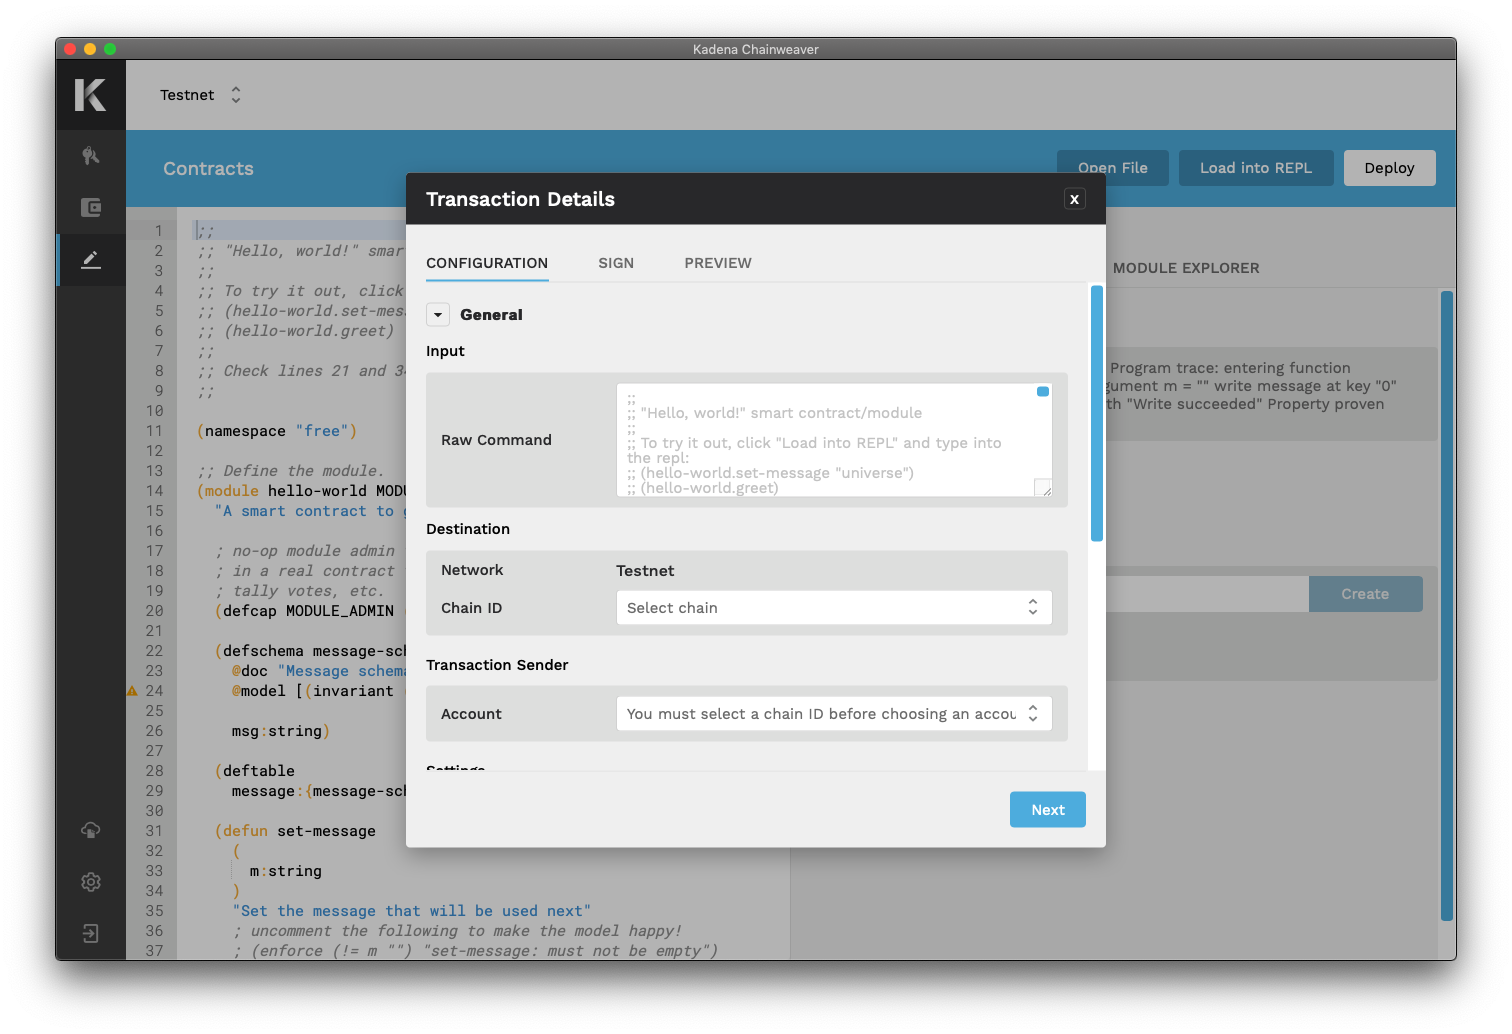Click the logout icon in the sidebar

click(x=91, y=934)
